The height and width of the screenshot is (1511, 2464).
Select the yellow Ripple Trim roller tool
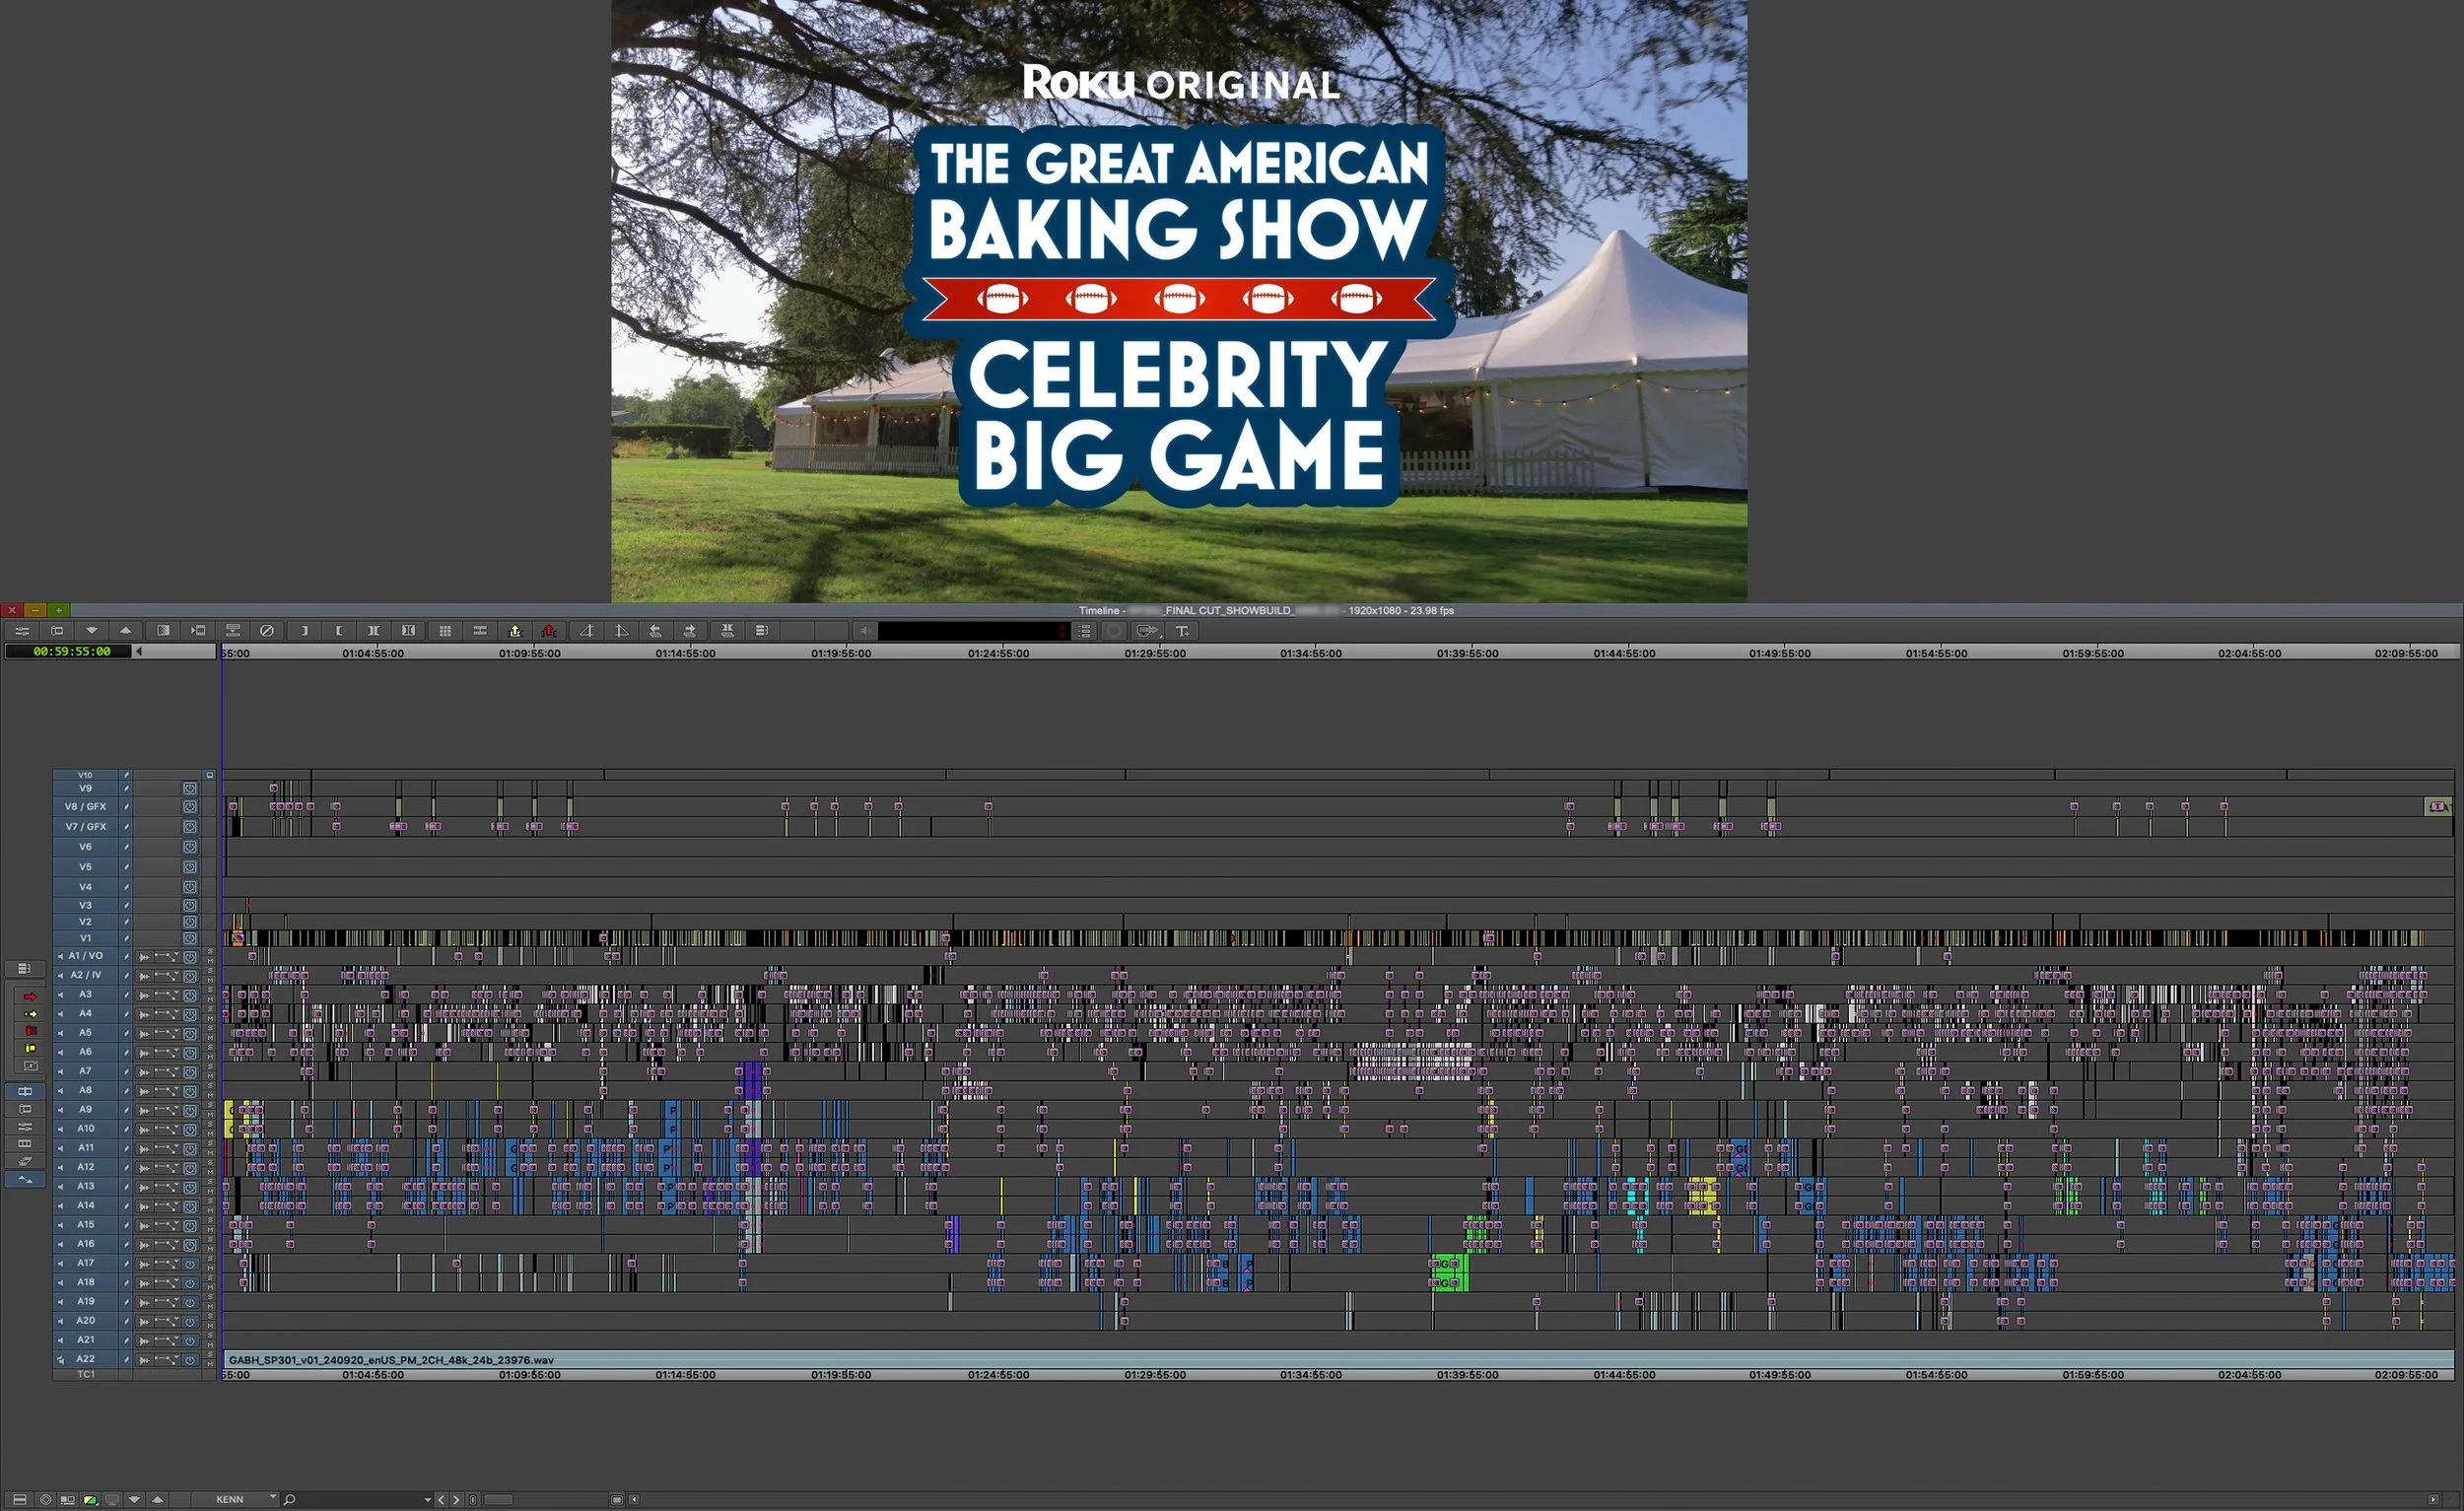[31, 1049]
